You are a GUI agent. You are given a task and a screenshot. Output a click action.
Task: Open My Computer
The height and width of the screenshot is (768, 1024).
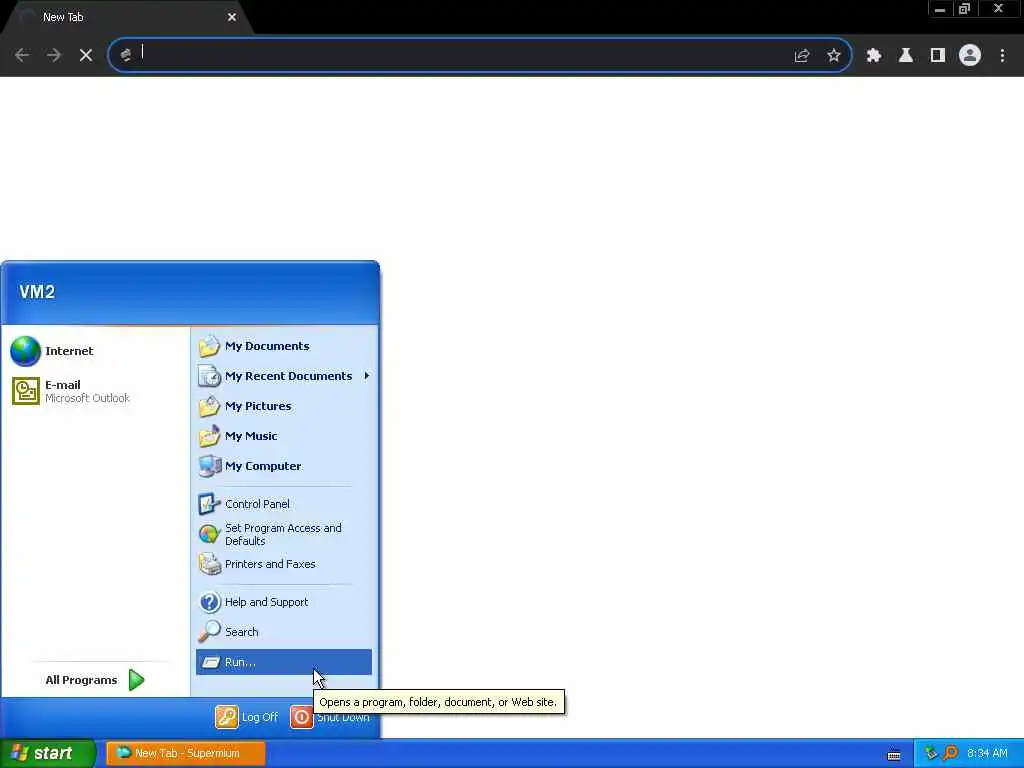pos(284,466)
